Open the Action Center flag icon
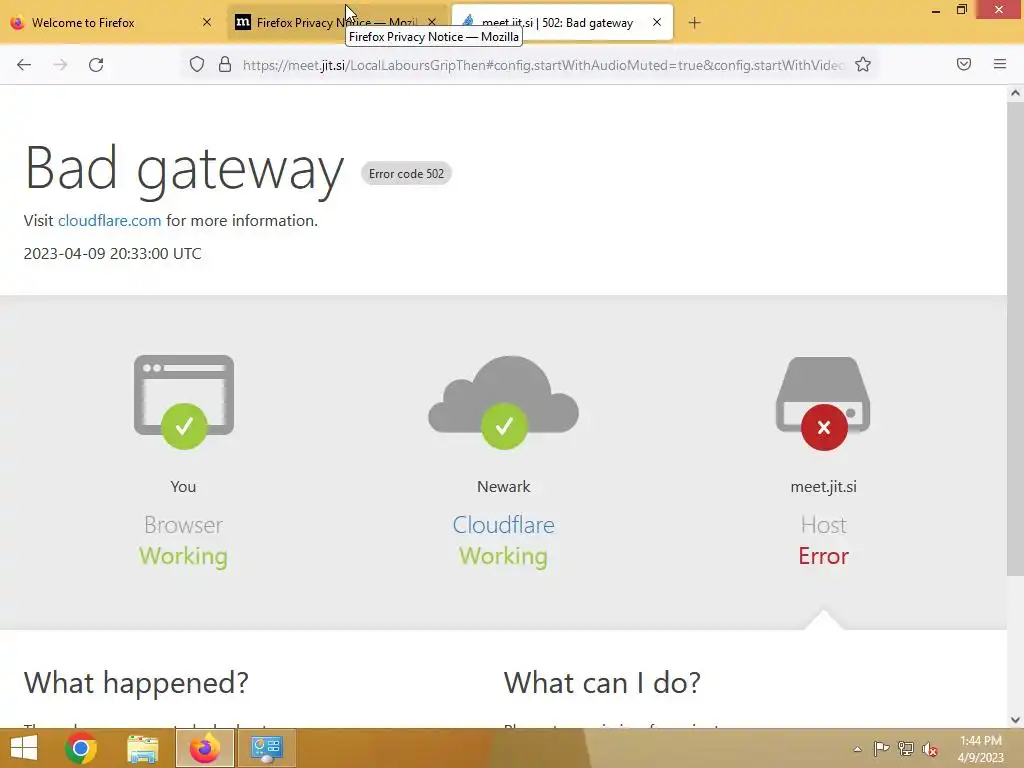Screen dimensions: 1024x768 [x=881, y=749]
